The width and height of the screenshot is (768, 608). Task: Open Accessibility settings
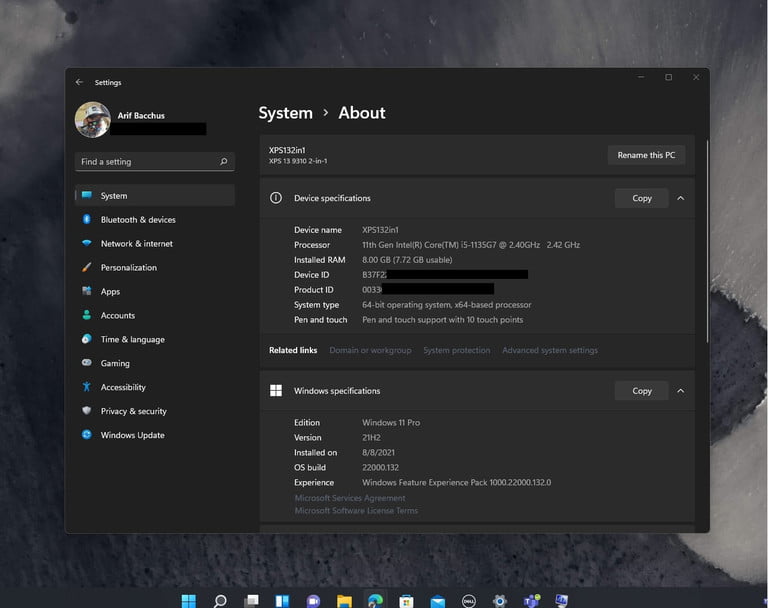pos(123,387)
